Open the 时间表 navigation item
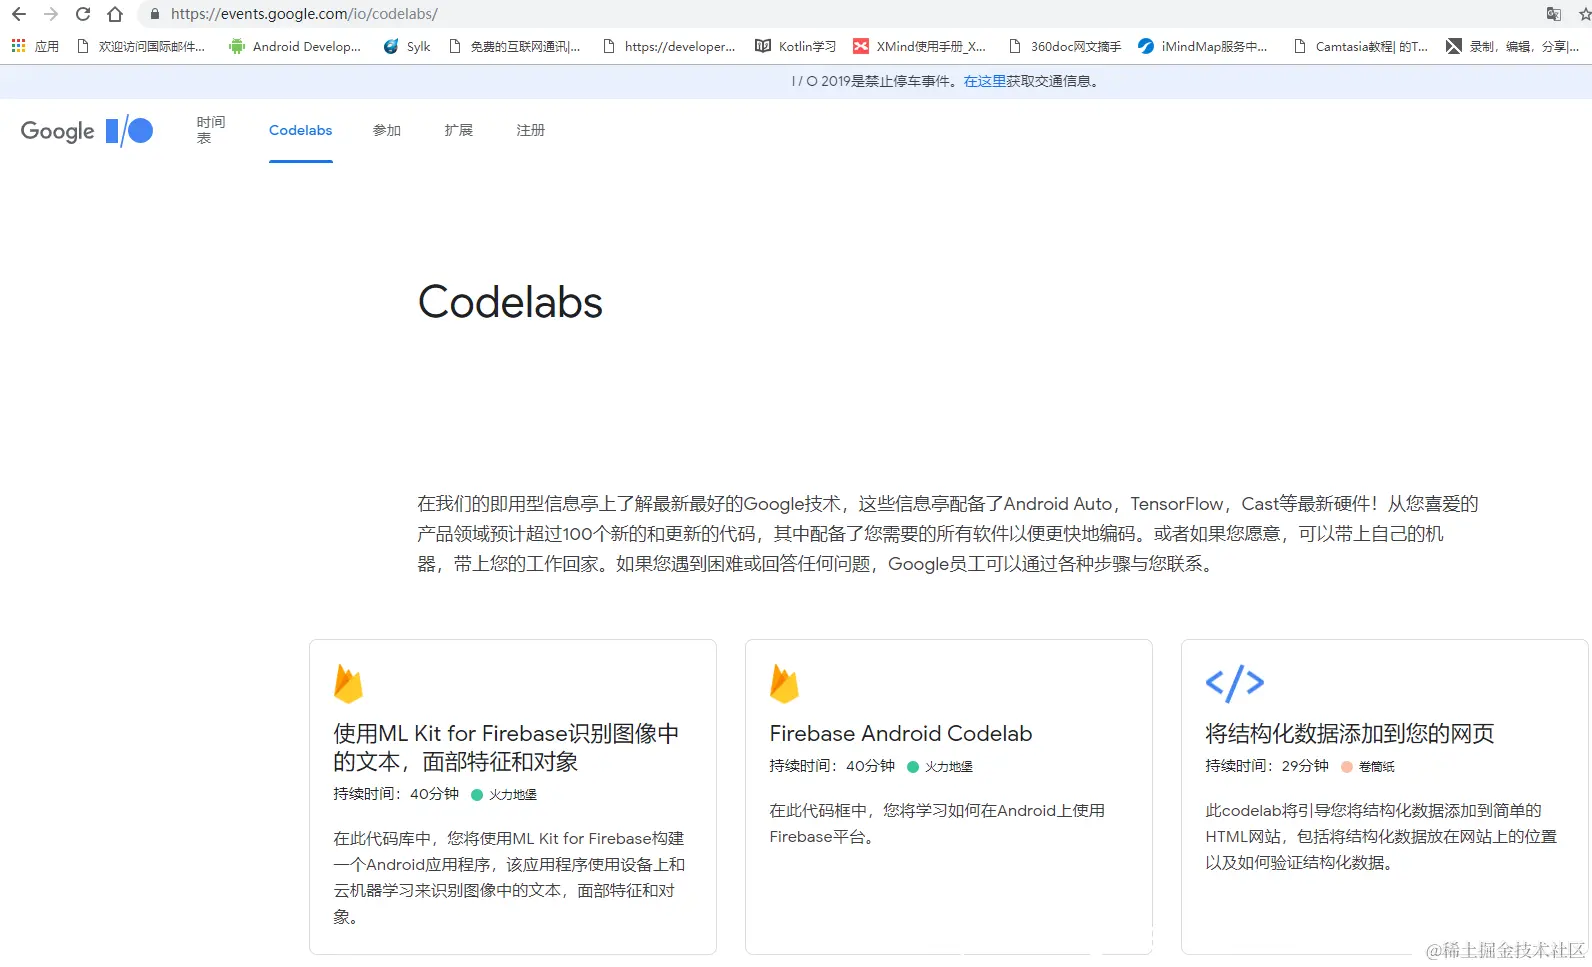This screenshot has height=967, width=1592. 210,130
